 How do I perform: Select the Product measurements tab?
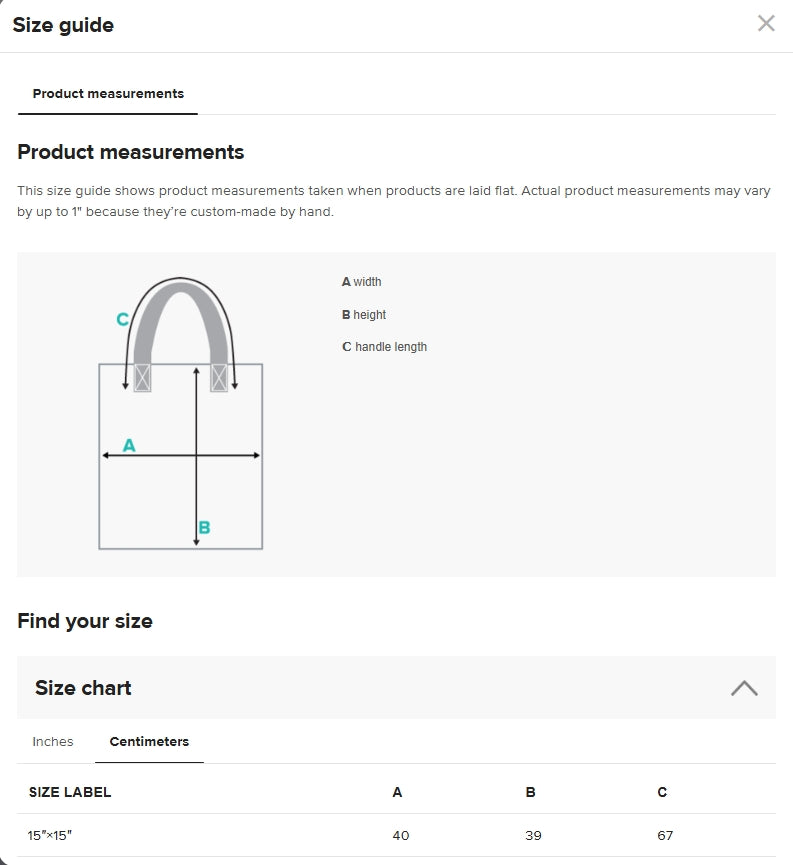tap(108, 94)
